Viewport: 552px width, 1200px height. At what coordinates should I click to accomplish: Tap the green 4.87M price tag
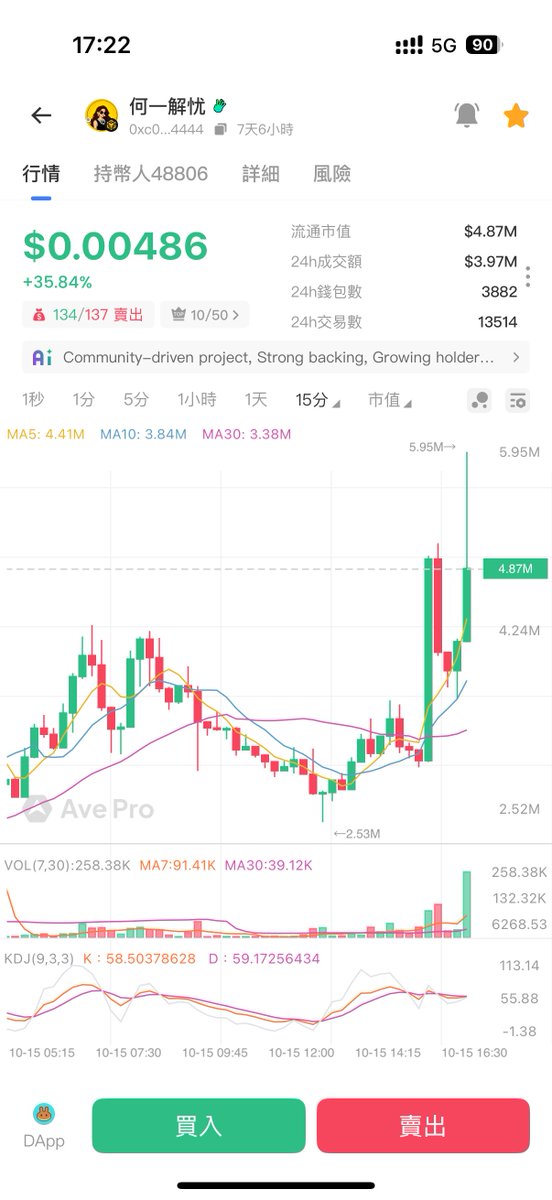pos(515,568)
